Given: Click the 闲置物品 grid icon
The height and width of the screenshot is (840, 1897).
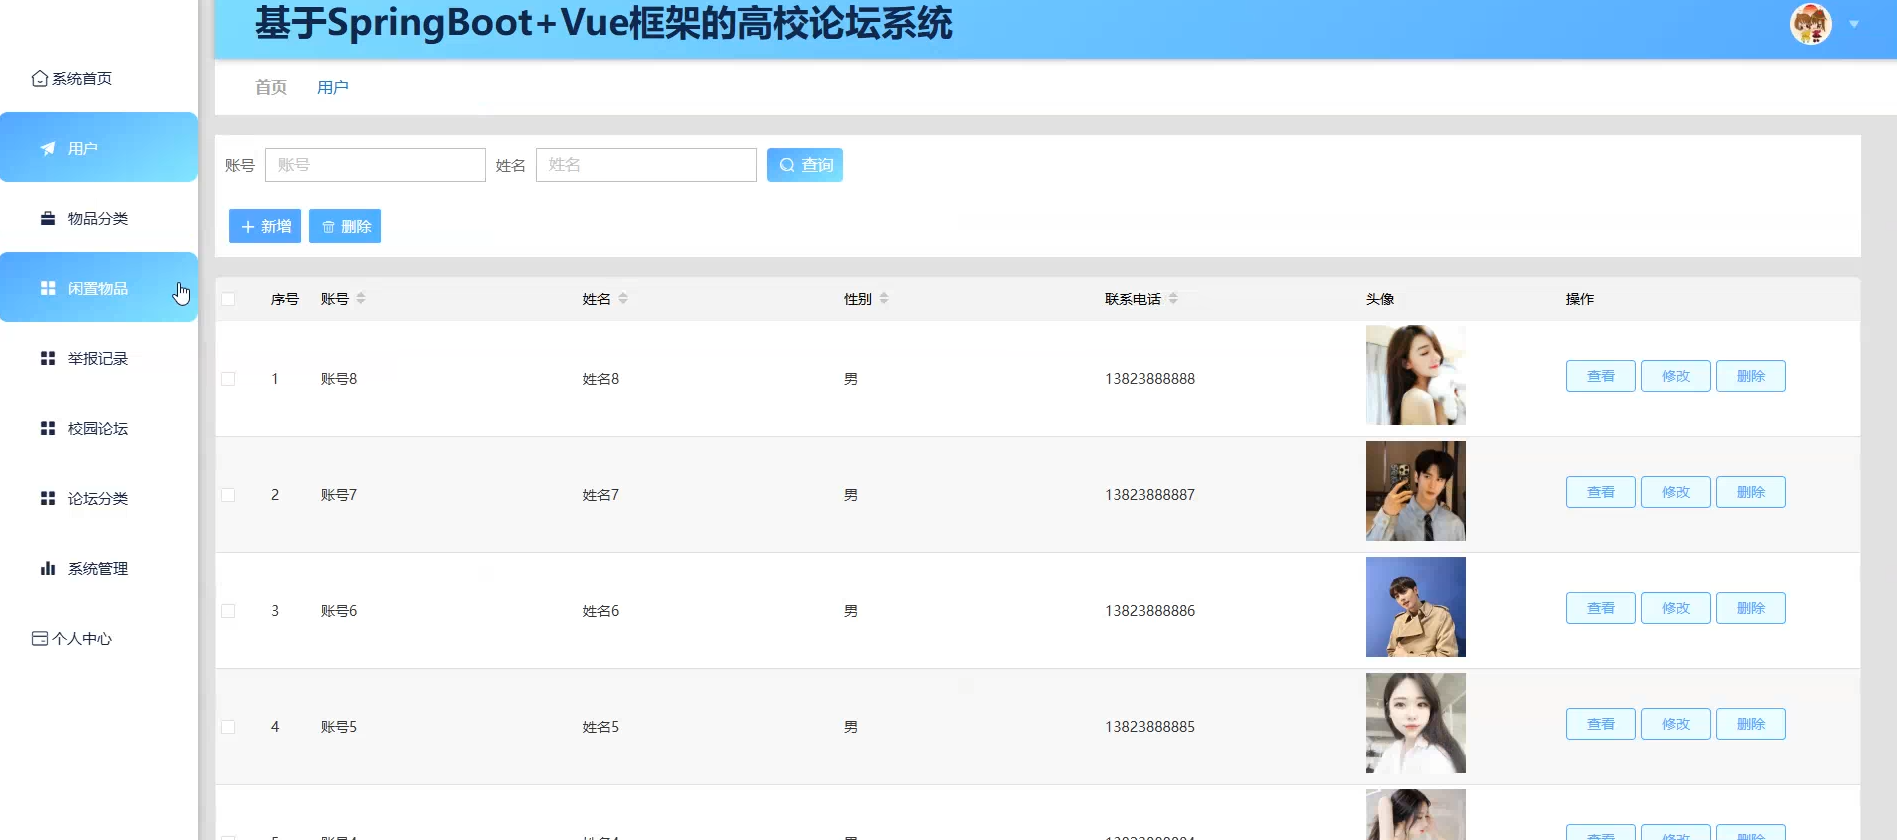Looking at the screenshot, I should [x=47, y=288].
